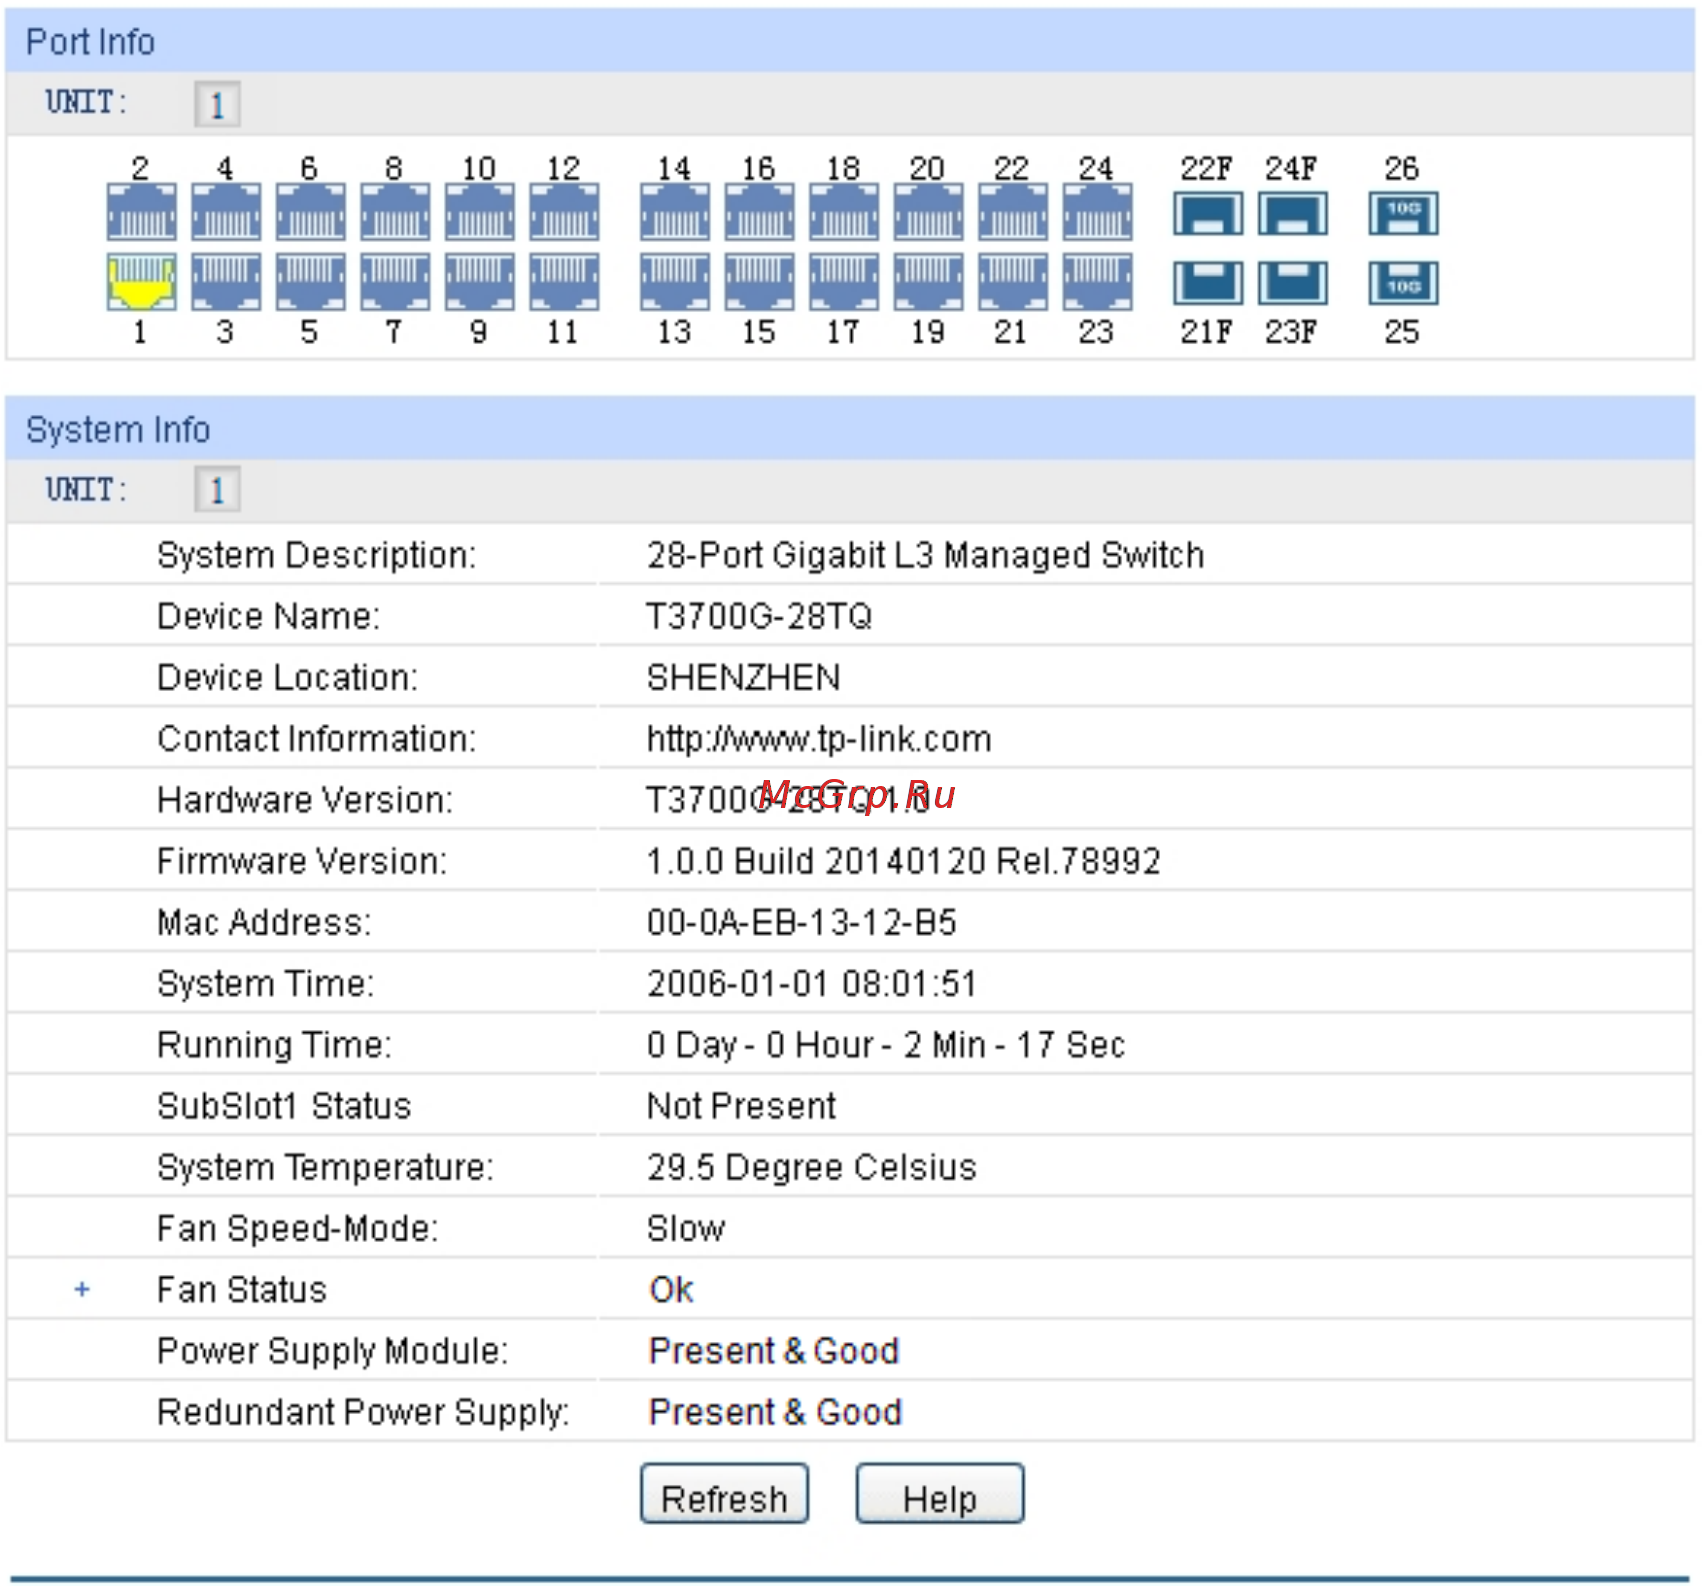The height and width of the screenshot is (1586, 1702).
Task: Expand Fan Status with the plus sign
Action: (x=82, y=1290)
